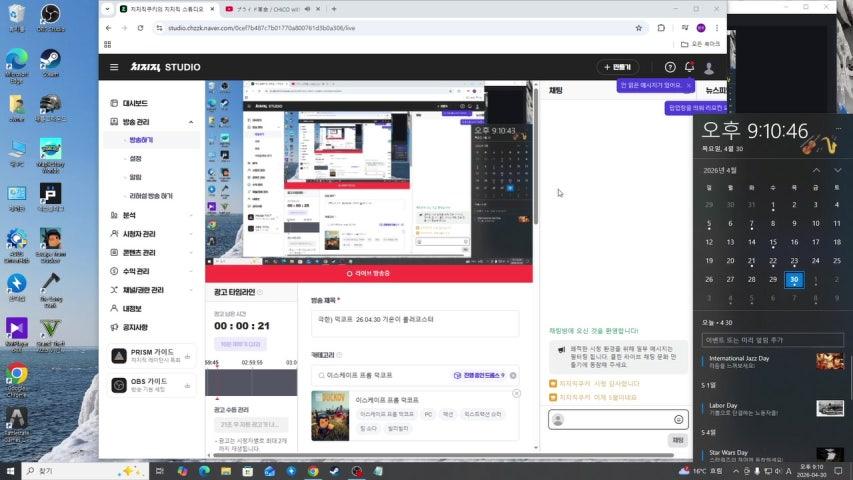Dismiss the unread message tooltip

689,85
